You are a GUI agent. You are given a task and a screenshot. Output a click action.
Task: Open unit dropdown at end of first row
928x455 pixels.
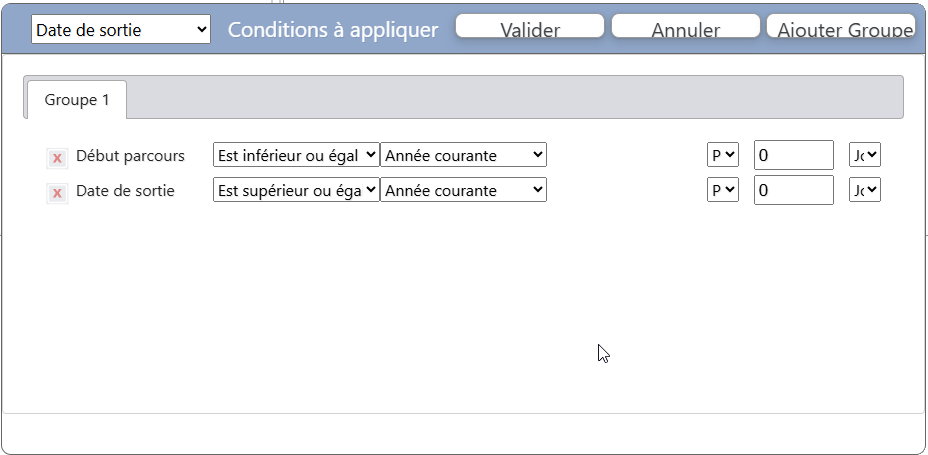point(864,155)
